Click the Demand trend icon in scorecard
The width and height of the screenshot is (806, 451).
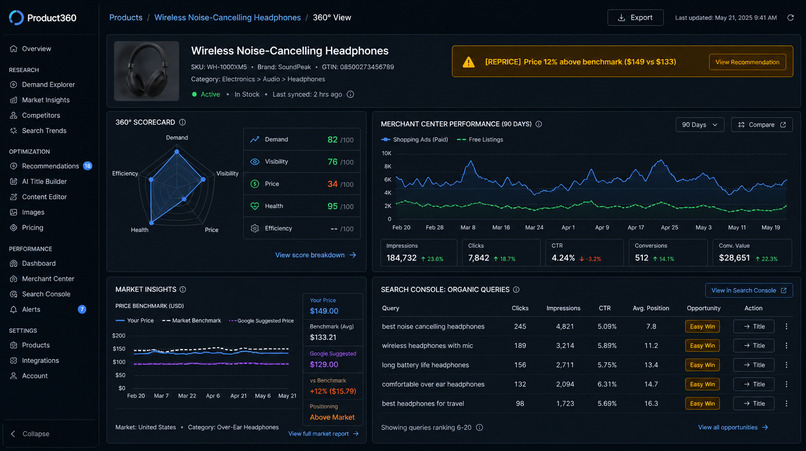pos(254,139)
